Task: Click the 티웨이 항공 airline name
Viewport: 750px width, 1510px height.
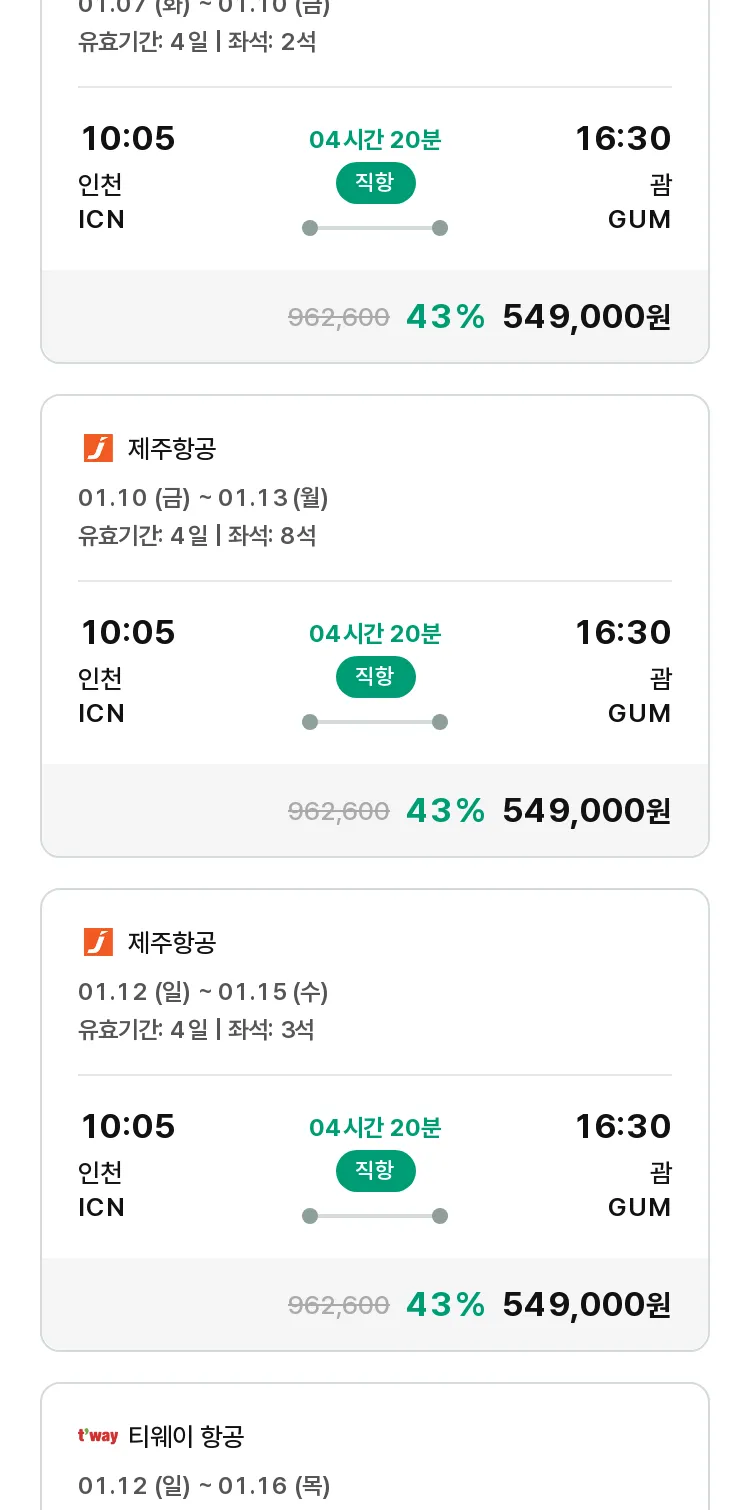Action: tap(186, 1436)
